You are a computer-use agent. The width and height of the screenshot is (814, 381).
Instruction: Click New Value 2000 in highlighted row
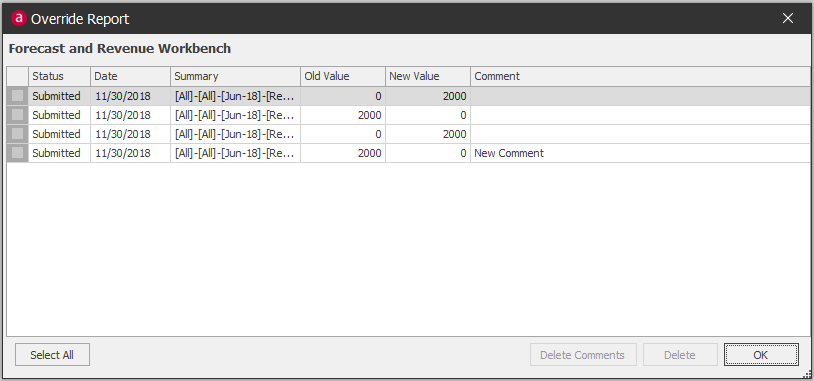point(428,96)
